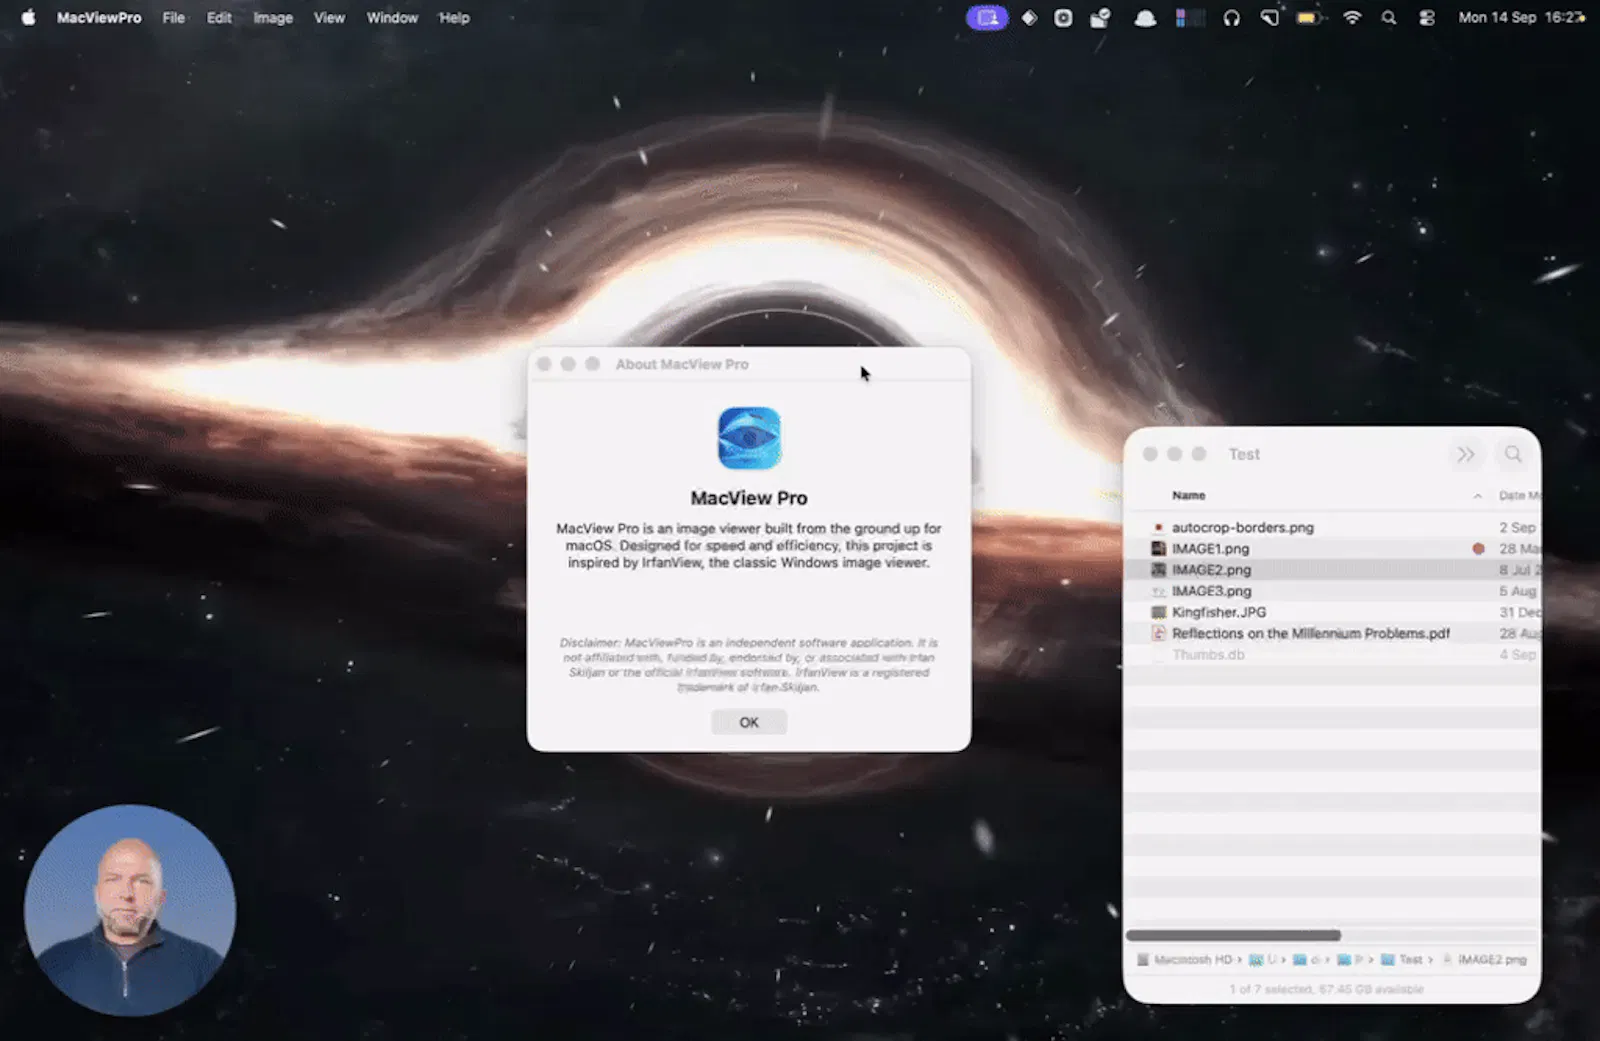Click the diamond-shaped menu bar icon

click(1029, 18)
